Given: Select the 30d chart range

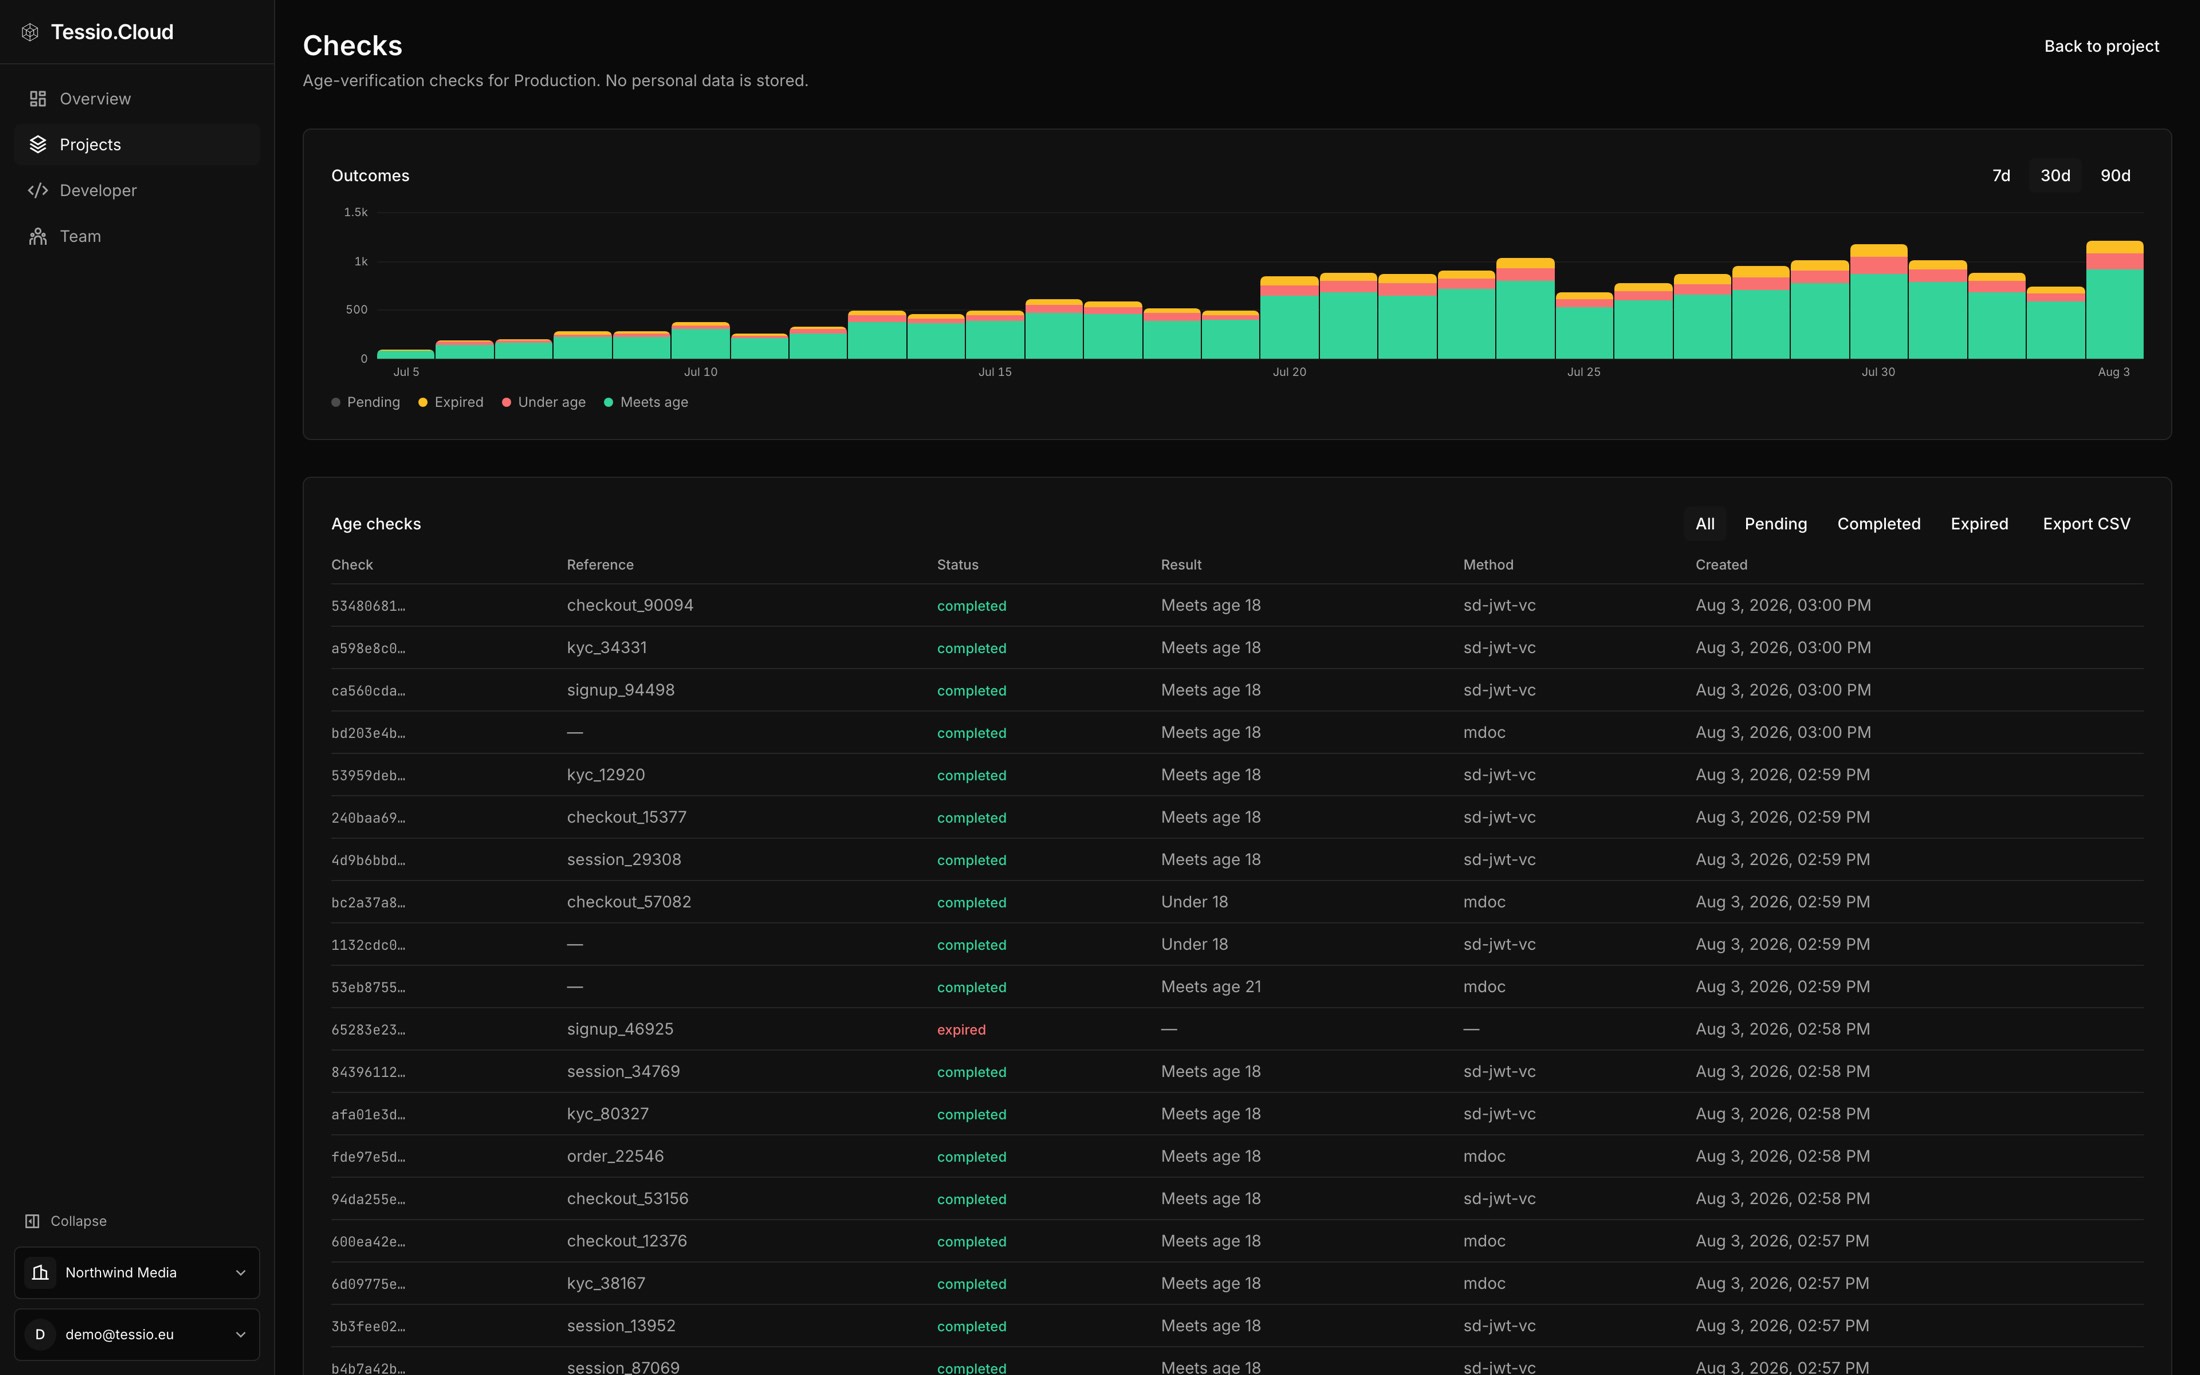Looking at the screenshot, I should pos(2055,175).
